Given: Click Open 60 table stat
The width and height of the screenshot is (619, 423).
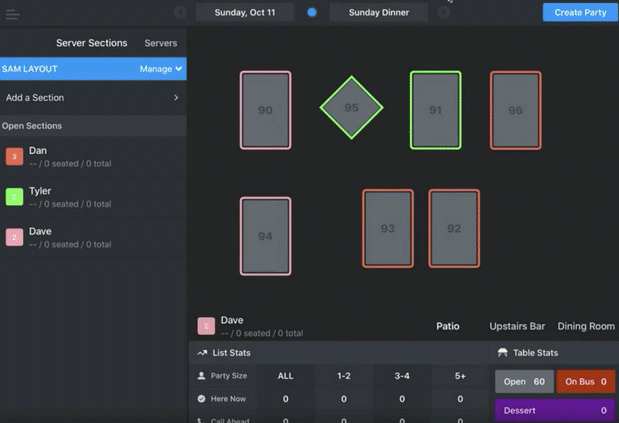Looking at the screenshot, I should [524, 382].
